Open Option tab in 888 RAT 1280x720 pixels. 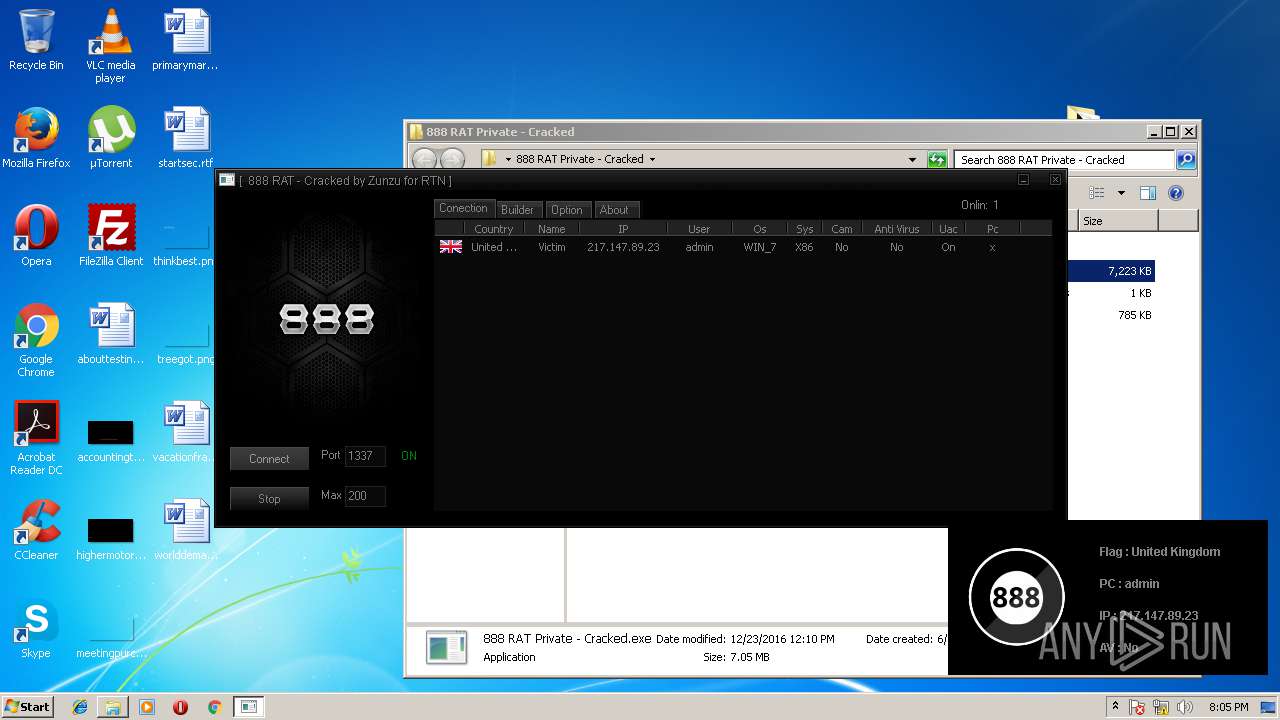(x=566, y=209)
